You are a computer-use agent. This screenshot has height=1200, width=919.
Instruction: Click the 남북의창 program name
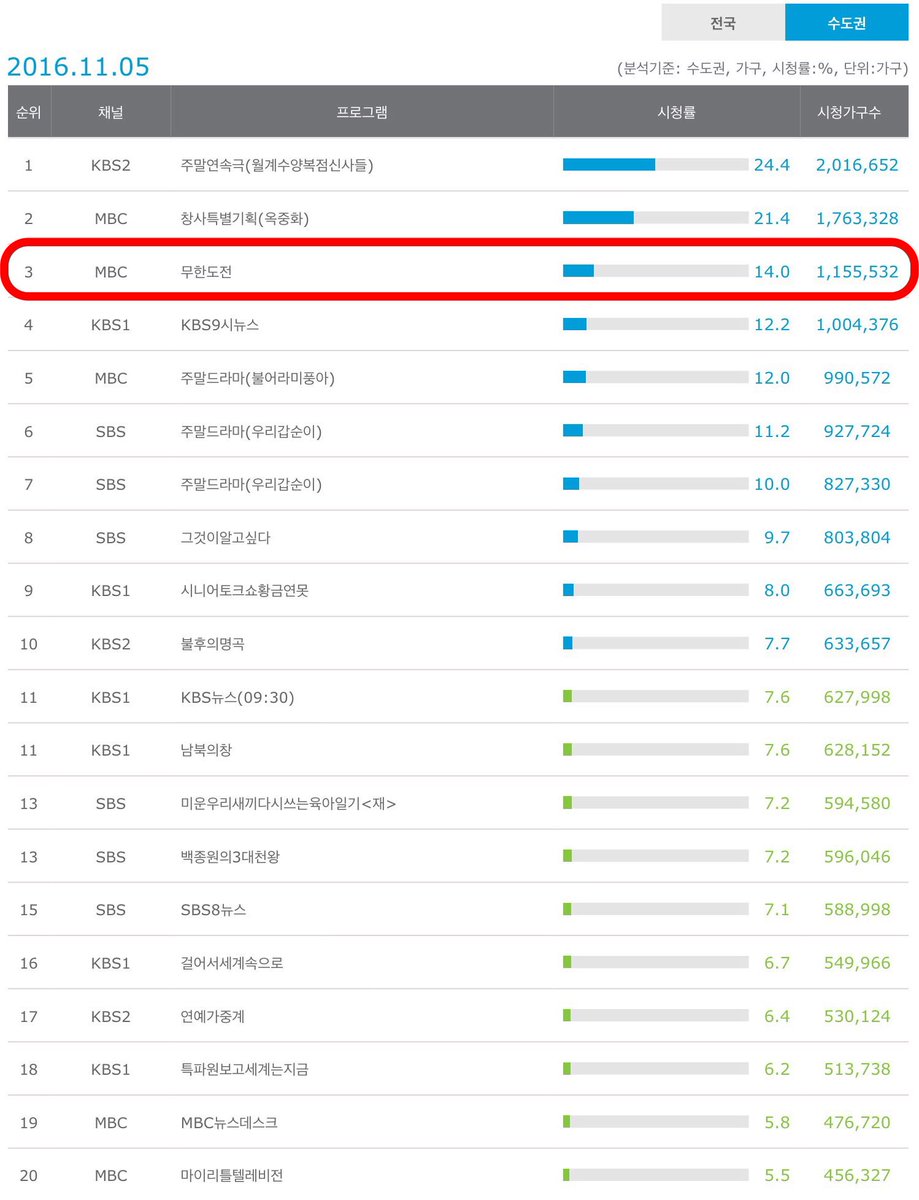tap(206, 750)
